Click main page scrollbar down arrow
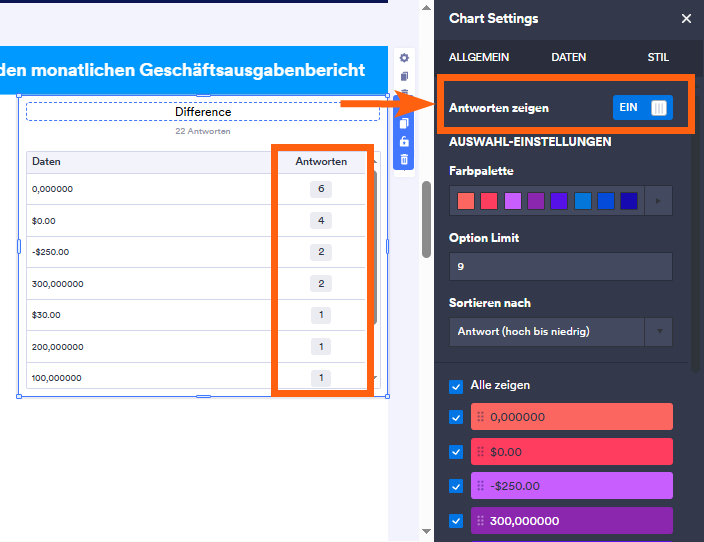This screenshot has width=704, height=542. tap(427, 531)
